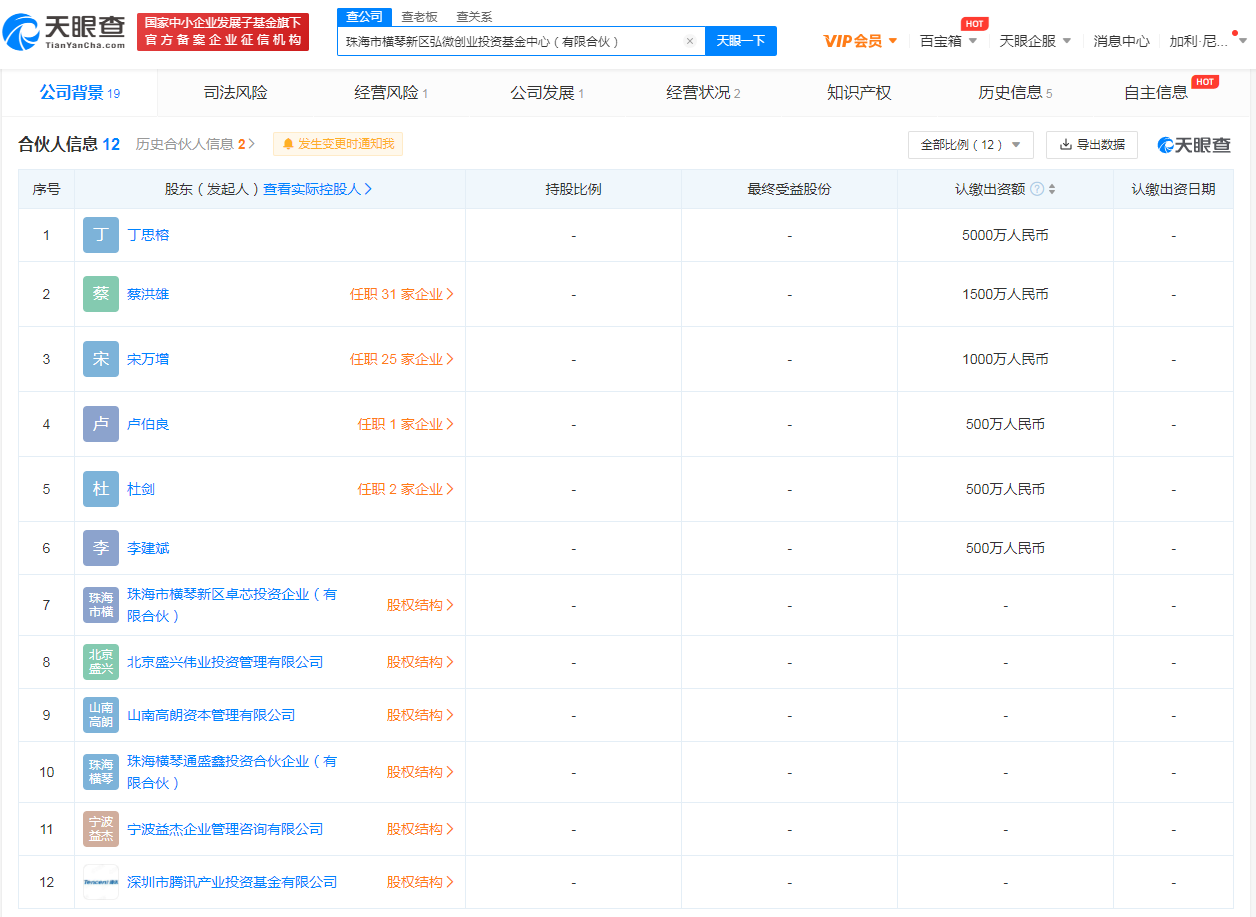Click the TianYanCha logo
Screen dimensions: 1256x917
[64, 31]
